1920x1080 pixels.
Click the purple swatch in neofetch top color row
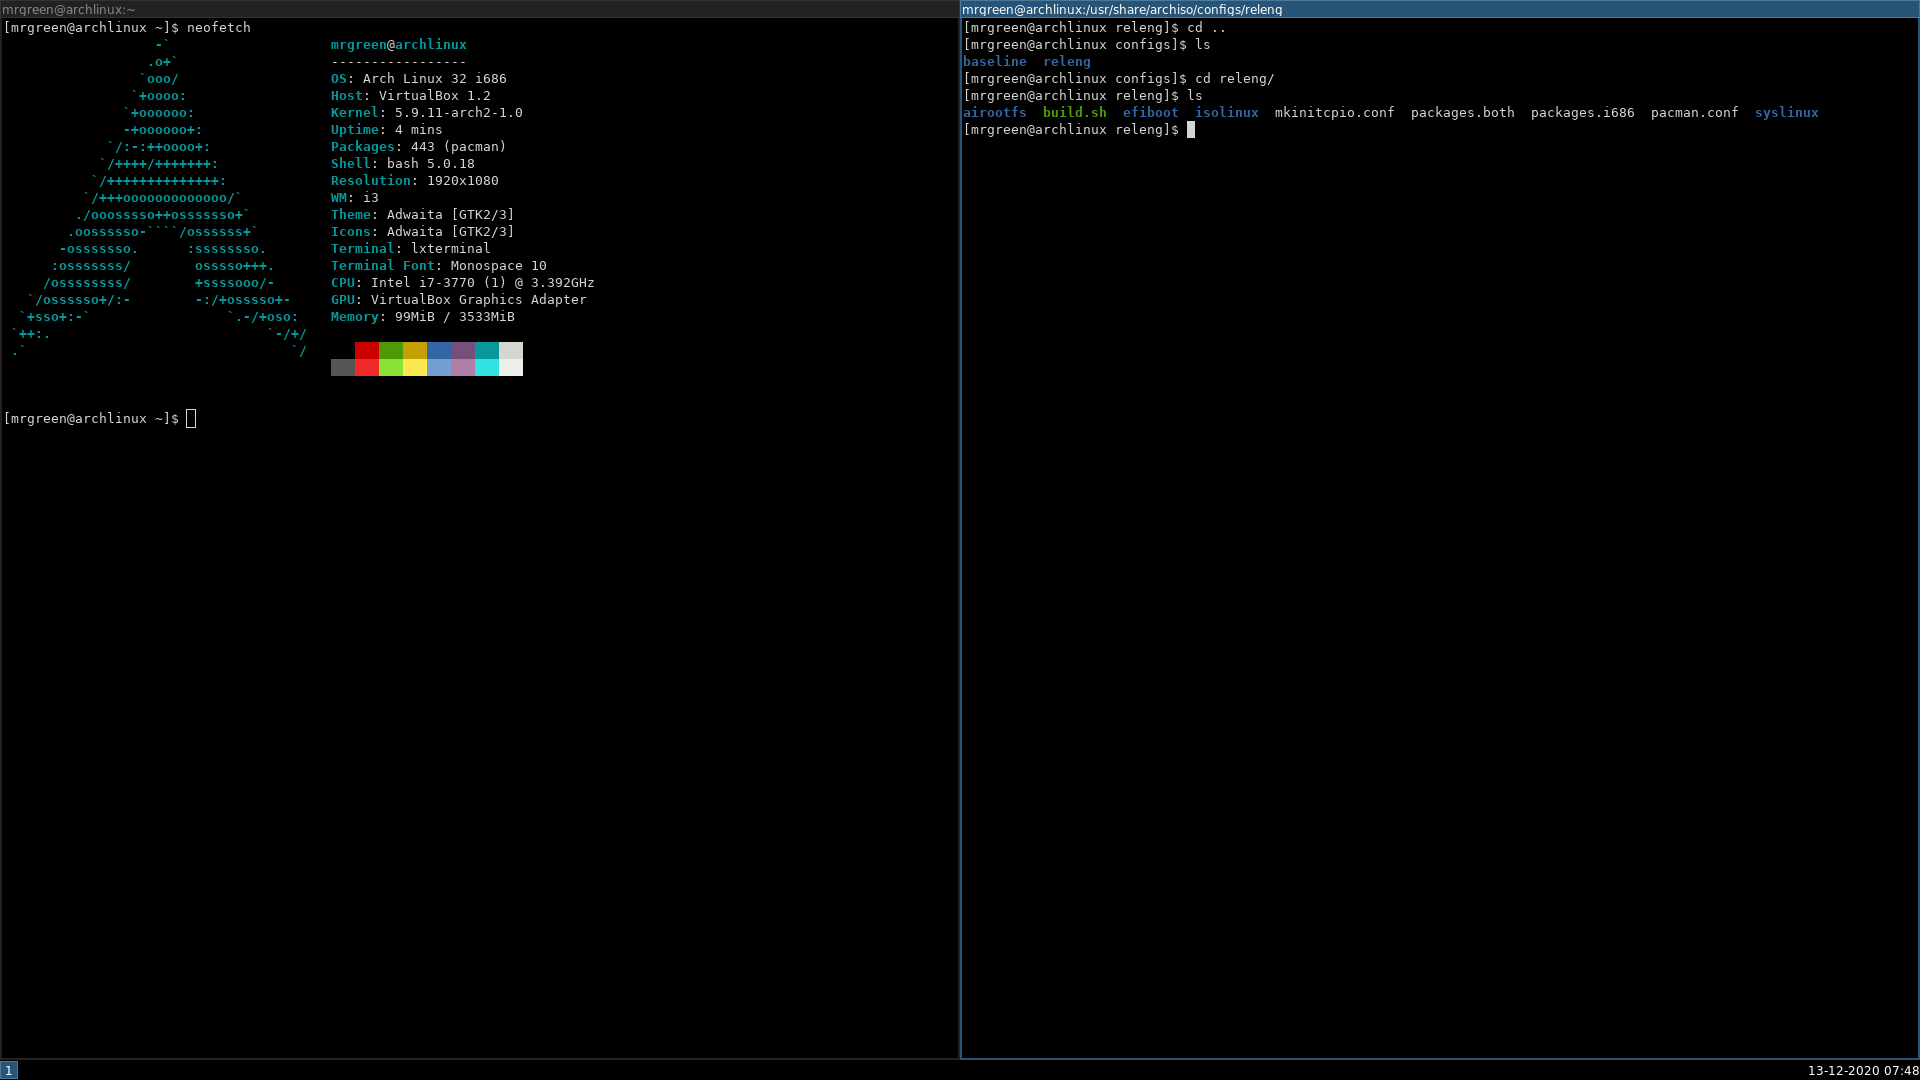[463, 350]
